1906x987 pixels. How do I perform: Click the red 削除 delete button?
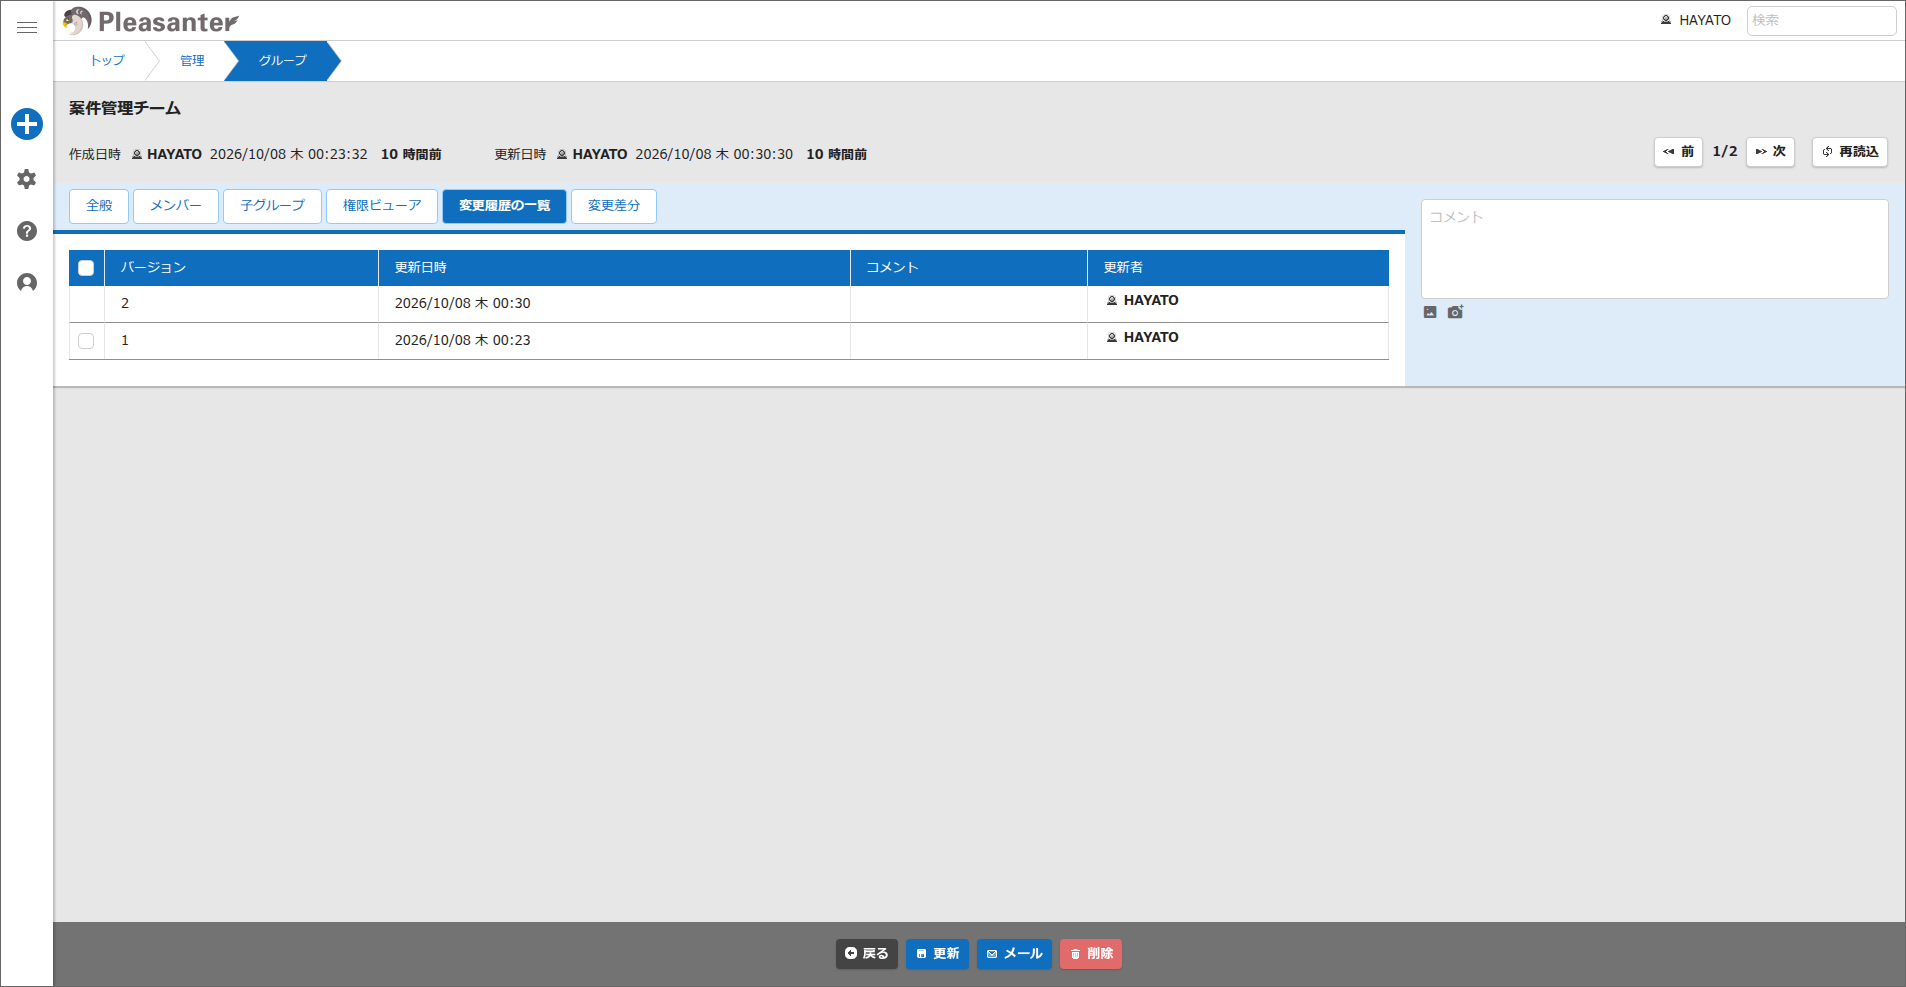1091,954
